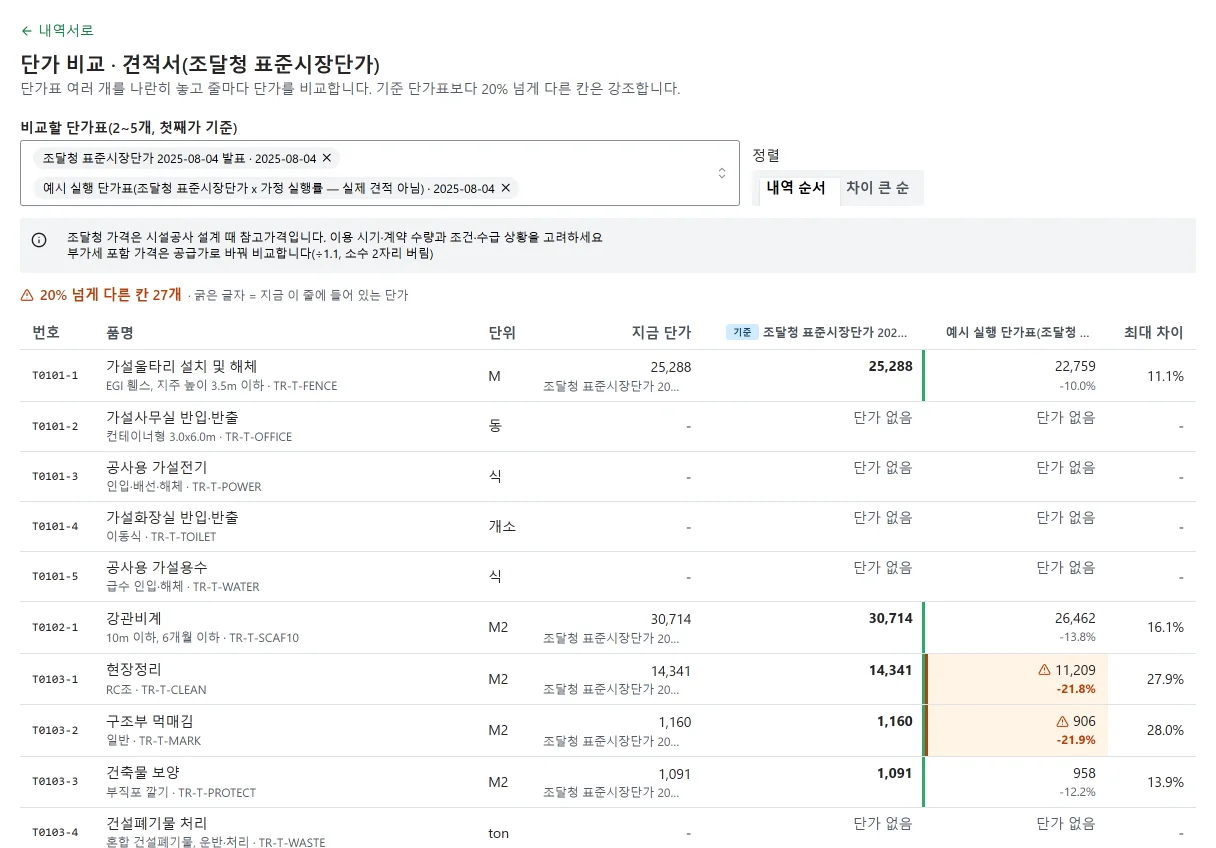Viewport: 1216px width, 848px height.
Task: Open the 비교할 단가표 multi-select dropdown arrows
Action: click(722, 173)
